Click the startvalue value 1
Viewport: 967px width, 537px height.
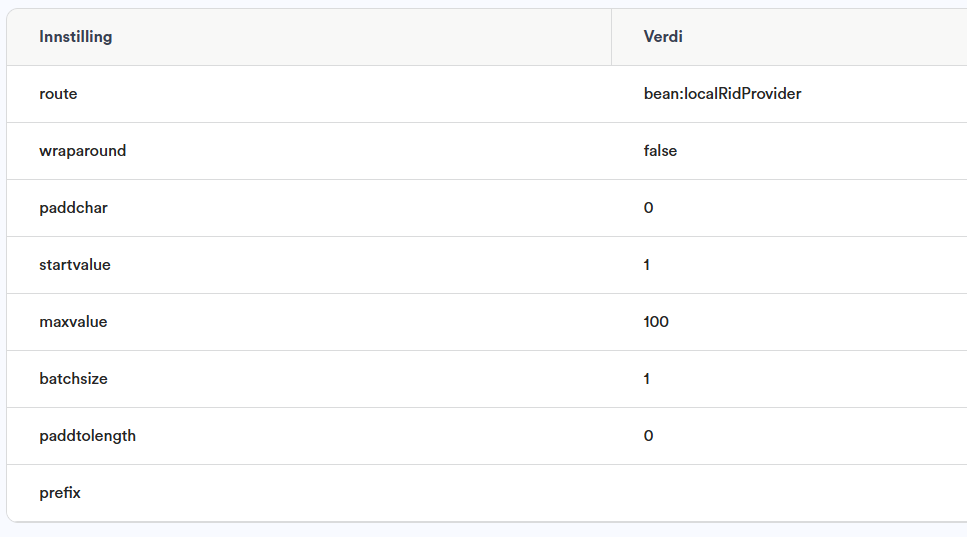pyautogui.click(x=647, y=265)
